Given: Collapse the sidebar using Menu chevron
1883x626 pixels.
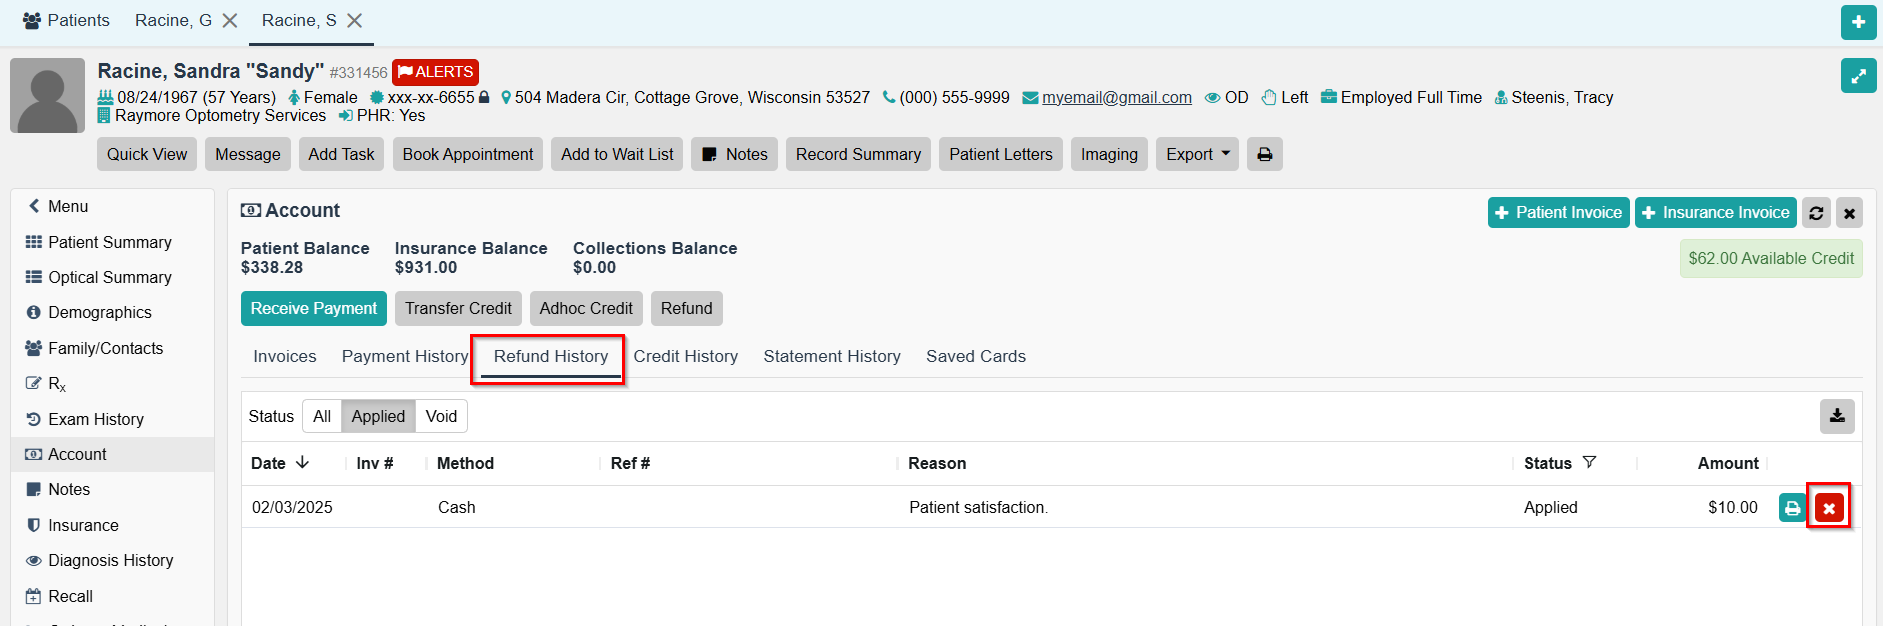Looking at the screenshot, I should (34, 206).
